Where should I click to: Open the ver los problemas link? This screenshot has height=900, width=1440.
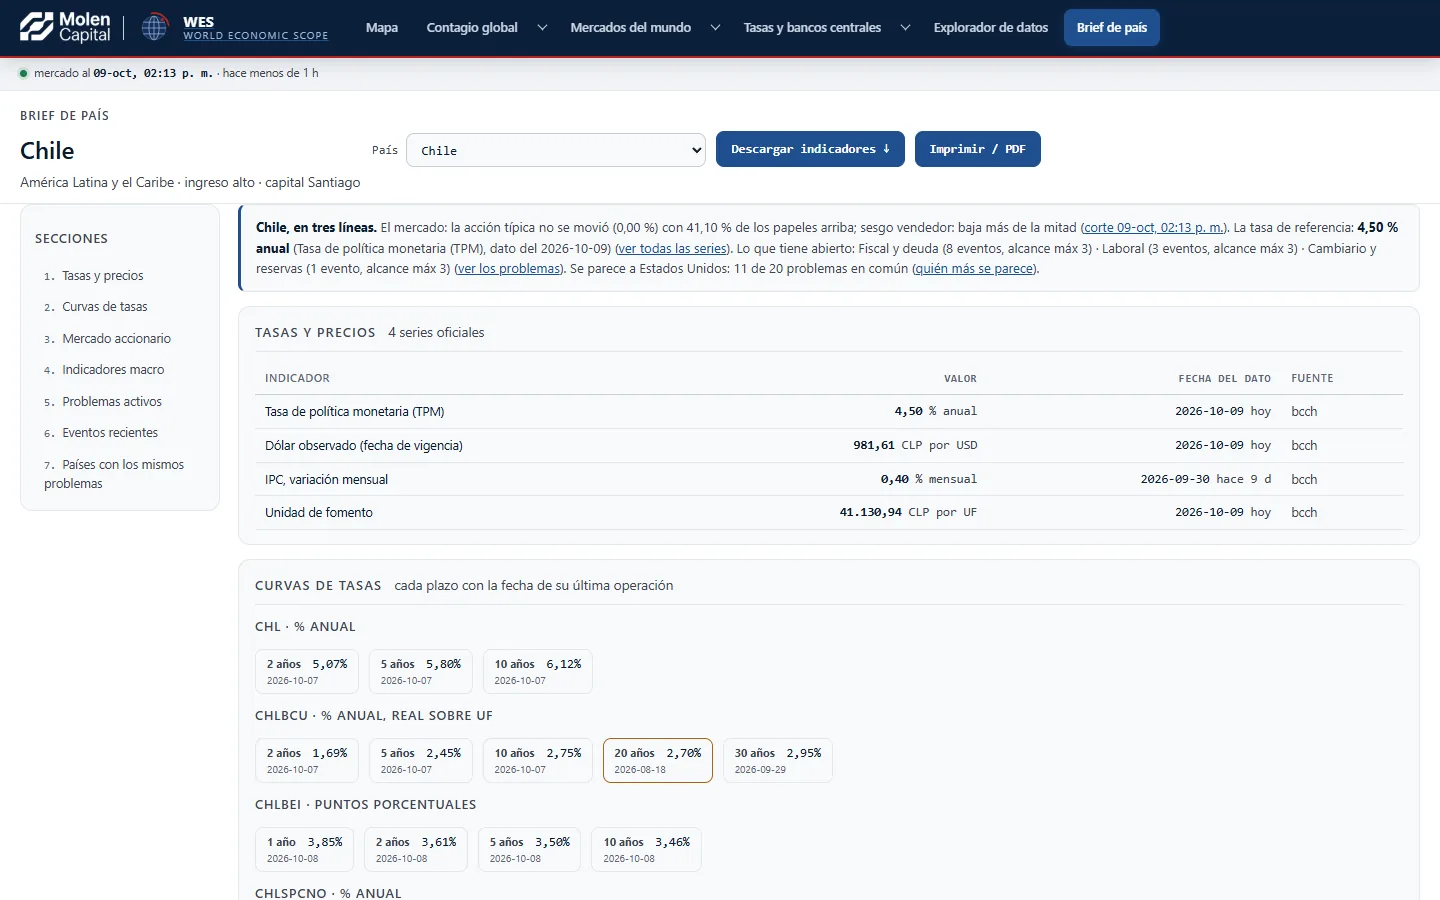[x=509, y=268]
